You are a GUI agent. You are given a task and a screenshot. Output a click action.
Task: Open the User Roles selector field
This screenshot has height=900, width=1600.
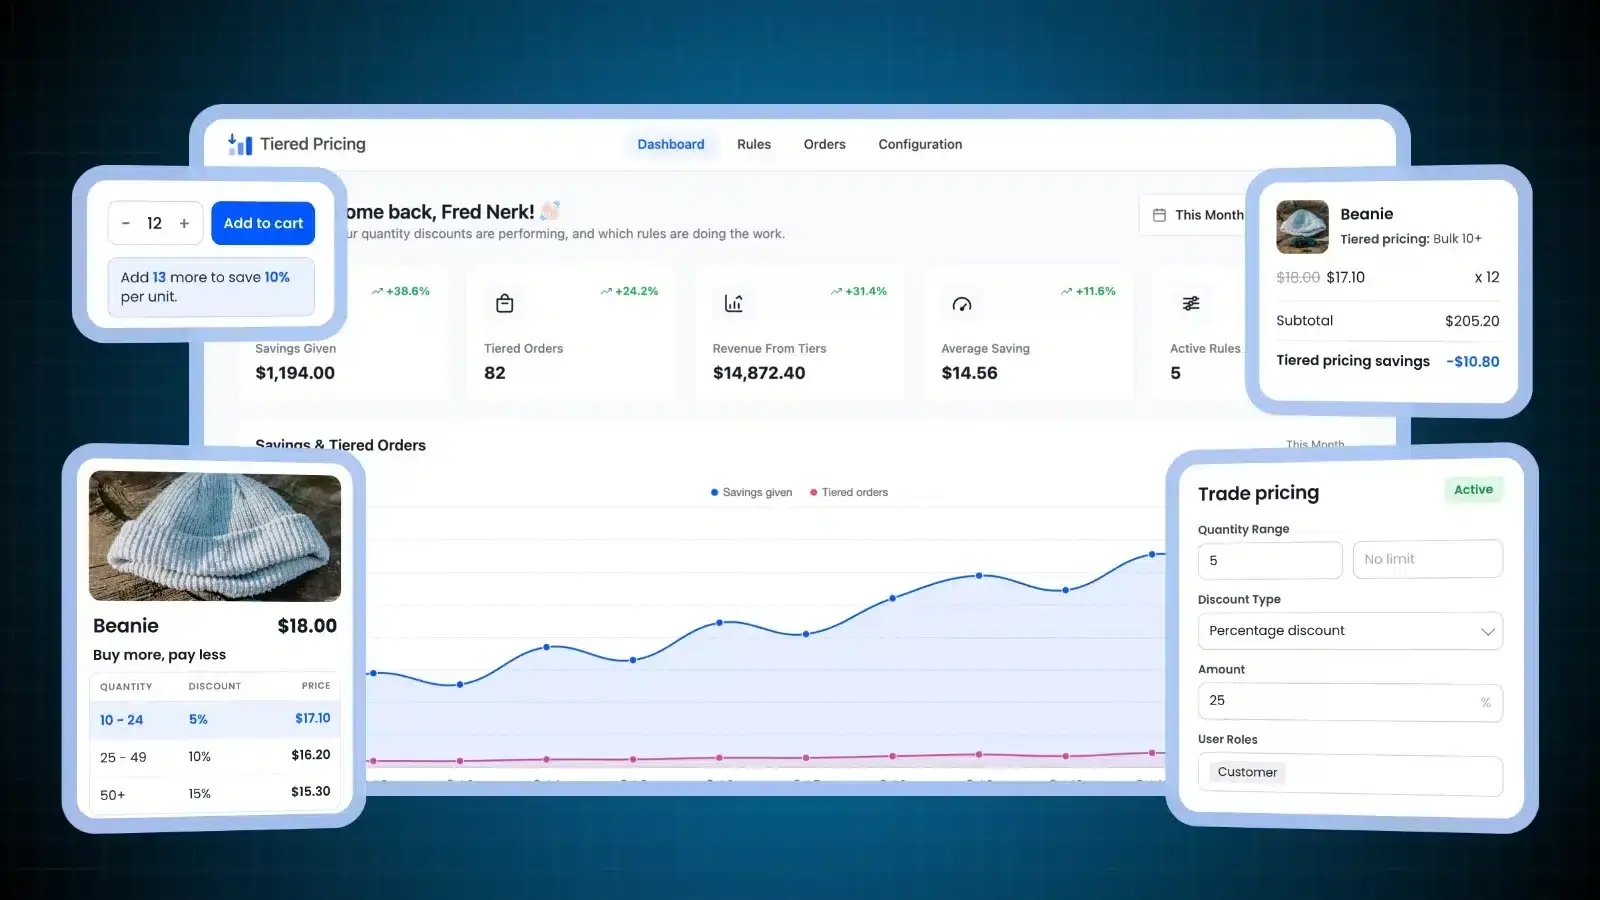coord(1350,775)
